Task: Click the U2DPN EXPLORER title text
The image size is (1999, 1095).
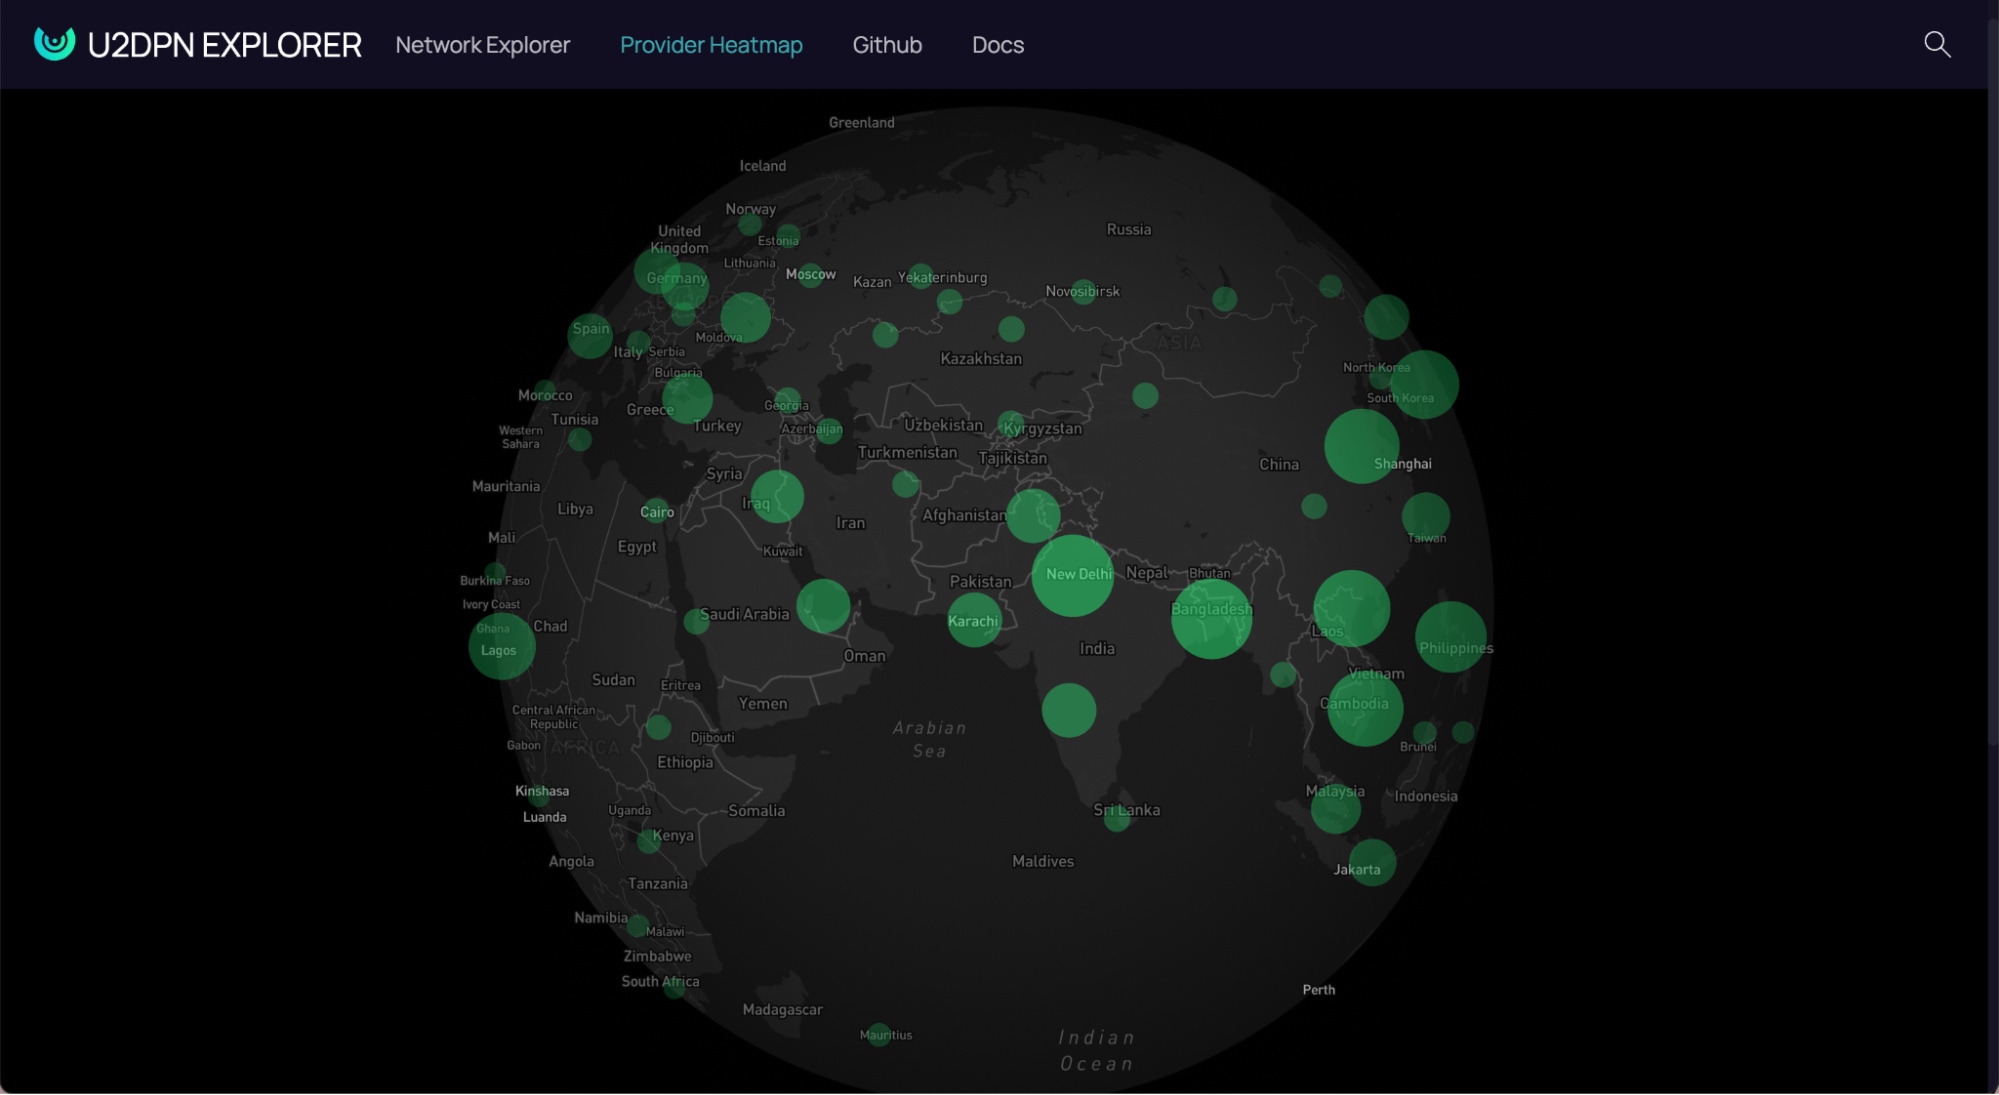Action: (x=226, y=43)
